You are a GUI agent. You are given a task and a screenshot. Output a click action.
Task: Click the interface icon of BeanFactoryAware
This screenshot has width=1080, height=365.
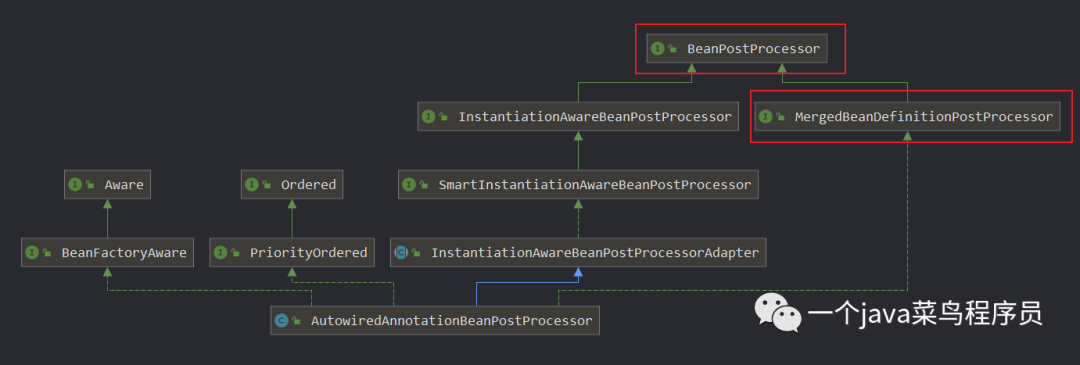(32, 253)
